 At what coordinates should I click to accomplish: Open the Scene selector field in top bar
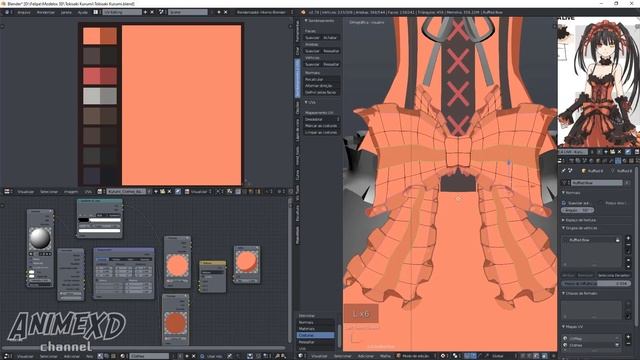tap(188, 12)
